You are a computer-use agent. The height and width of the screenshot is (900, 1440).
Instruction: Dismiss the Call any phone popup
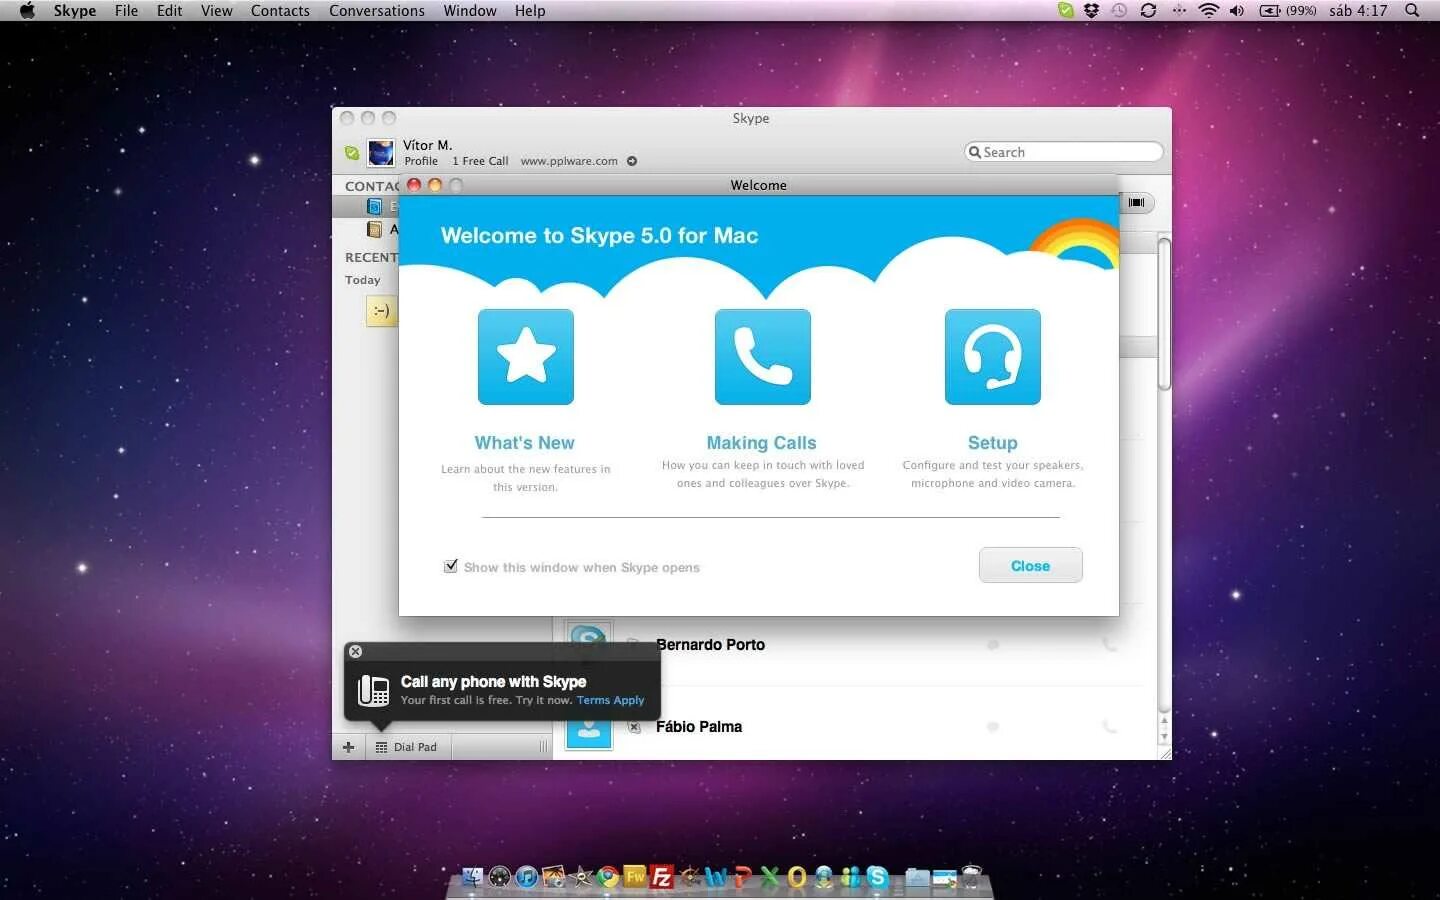click(355, 652)
